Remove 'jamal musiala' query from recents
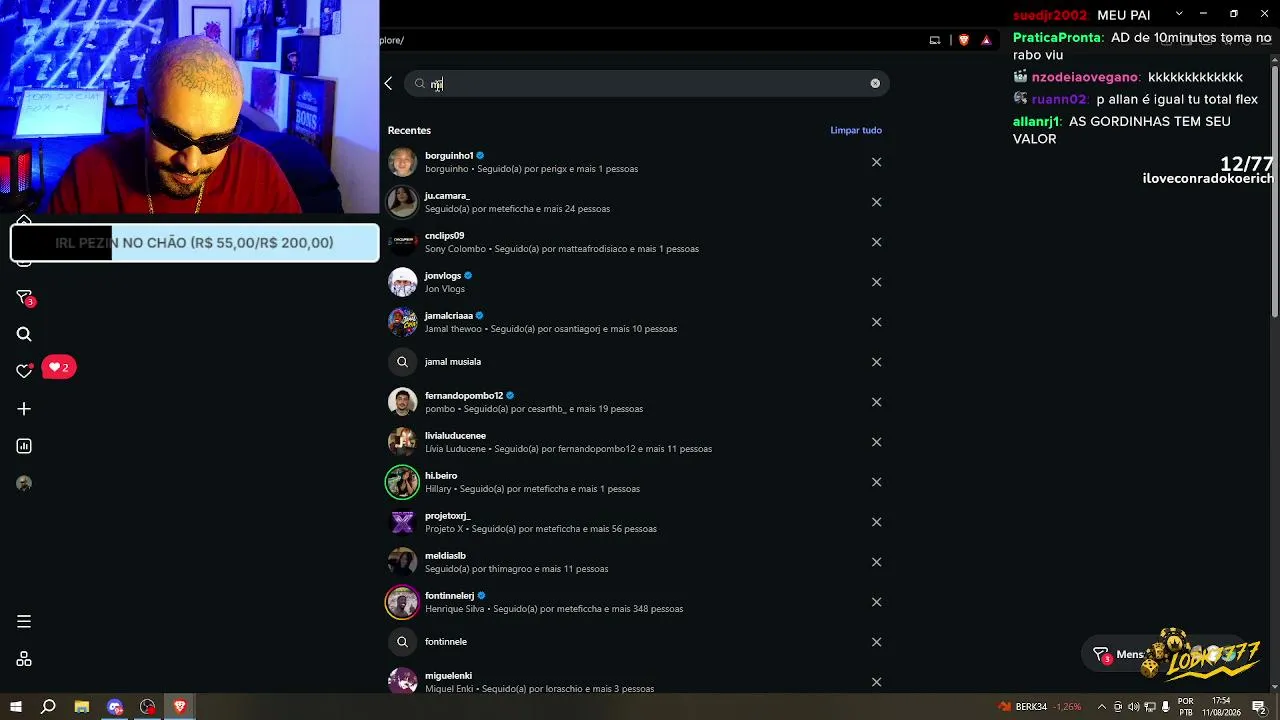 pos(876,362)
